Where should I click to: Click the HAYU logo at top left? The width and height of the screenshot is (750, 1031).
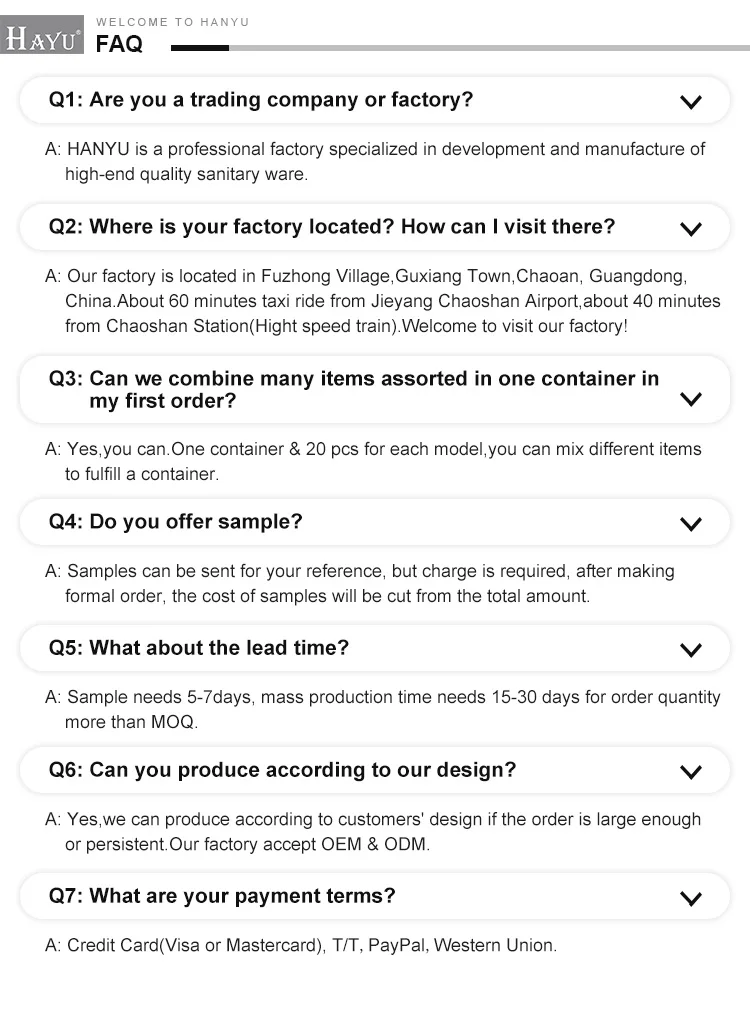click(x=42, y=35)
